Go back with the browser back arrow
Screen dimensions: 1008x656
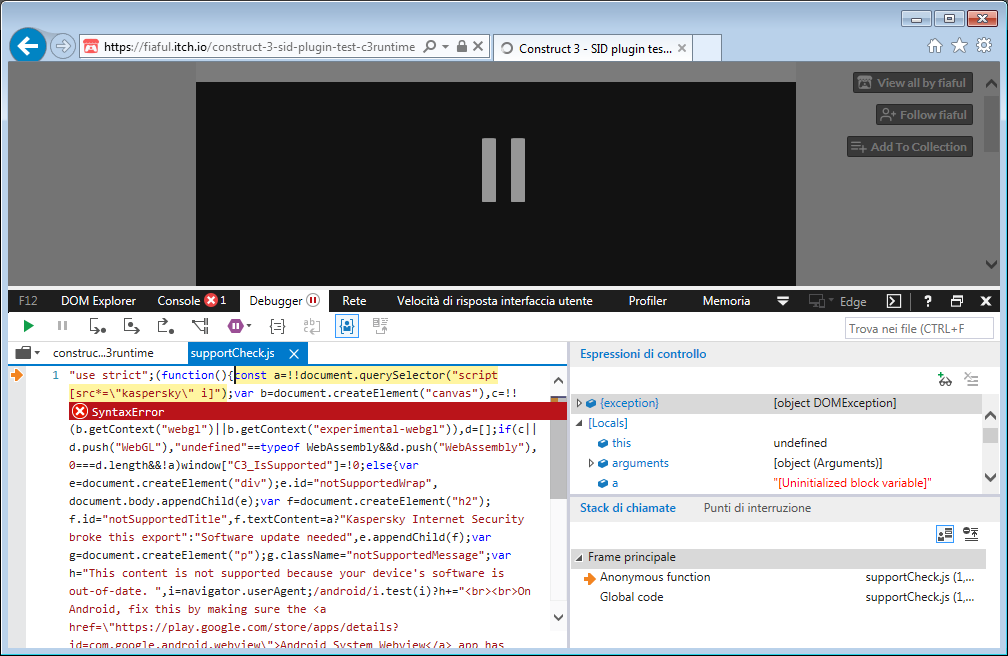tap(28, 46)
